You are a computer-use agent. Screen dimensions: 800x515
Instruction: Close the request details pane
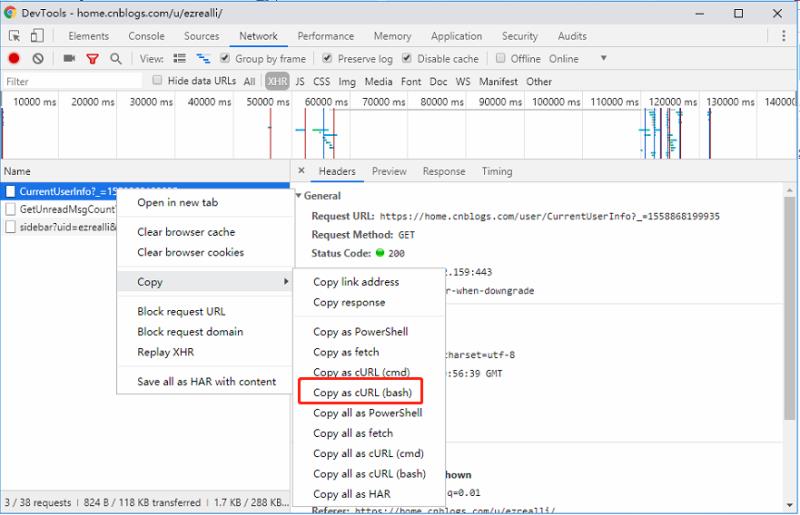click(x=303, y=172)
